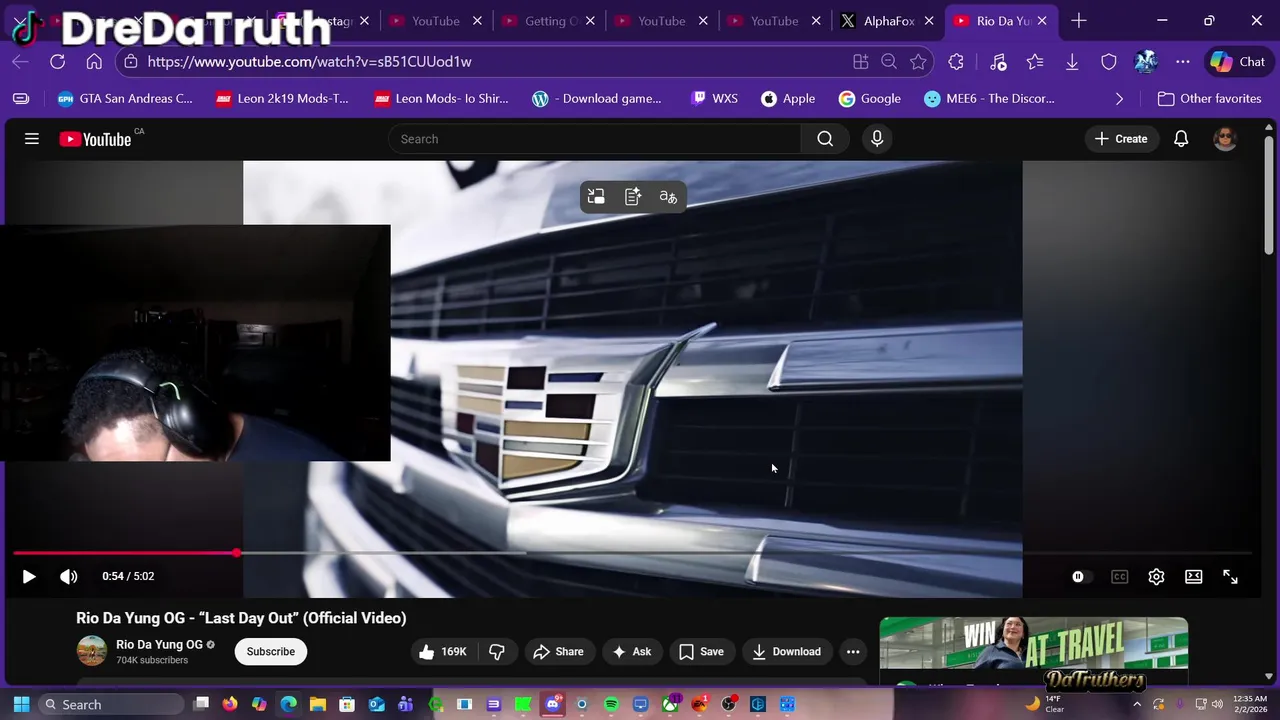Refresh the page in Edge

click(58, 62)
